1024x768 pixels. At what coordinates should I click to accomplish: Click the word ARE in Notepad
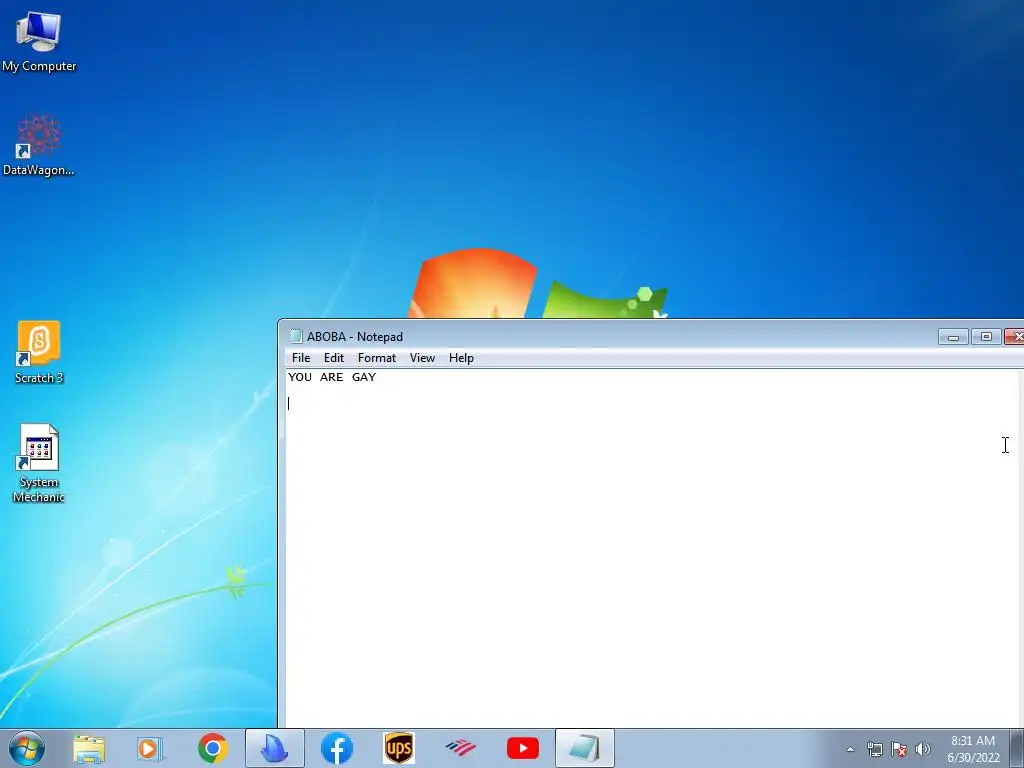(x=331, y=377)
